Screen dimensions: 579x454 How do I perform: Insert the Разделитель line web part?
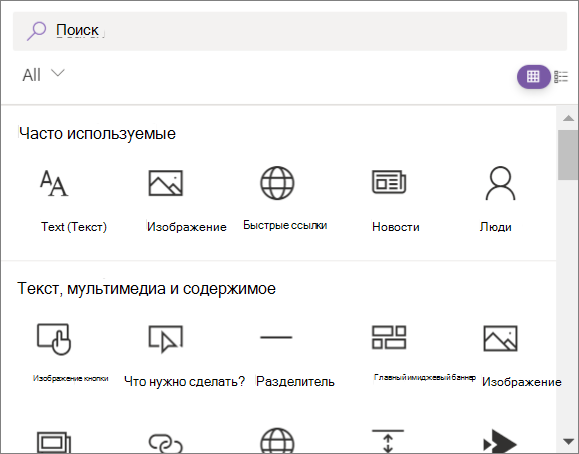pos(276,337)
